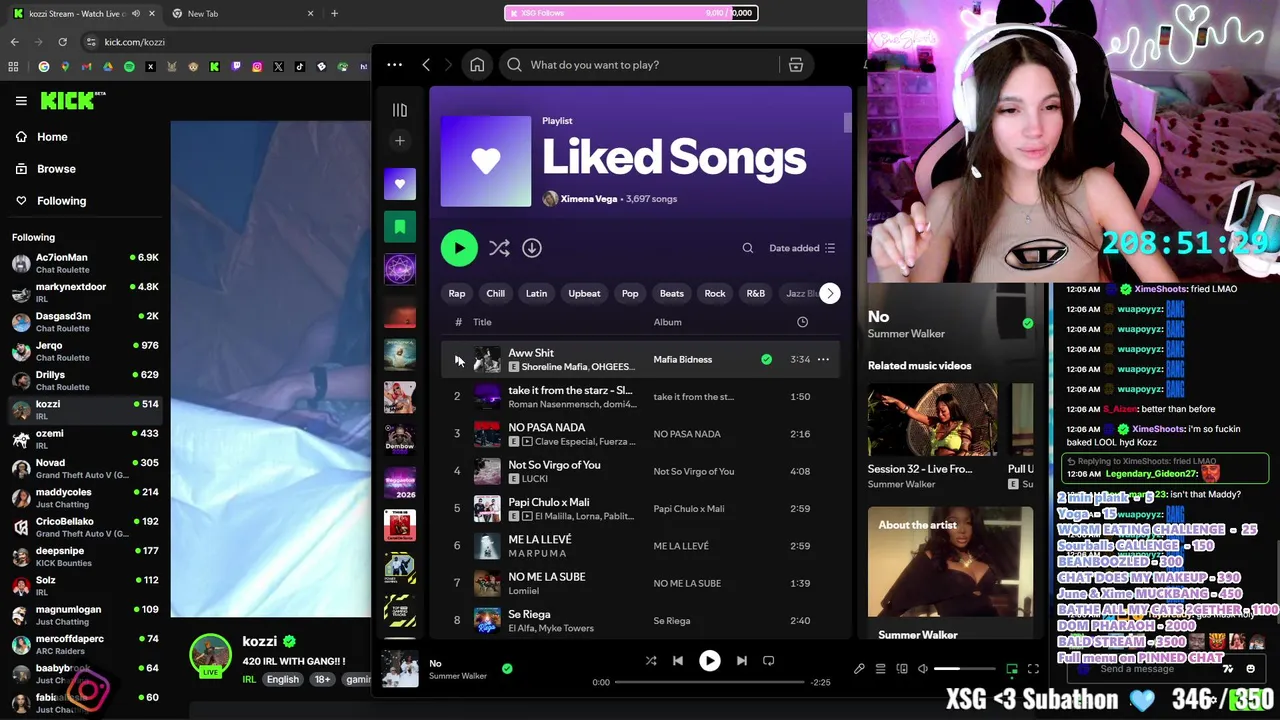This screenshot has width=1280, height=720.
Task: Open followed channel maddycoles
Action: 85,497
